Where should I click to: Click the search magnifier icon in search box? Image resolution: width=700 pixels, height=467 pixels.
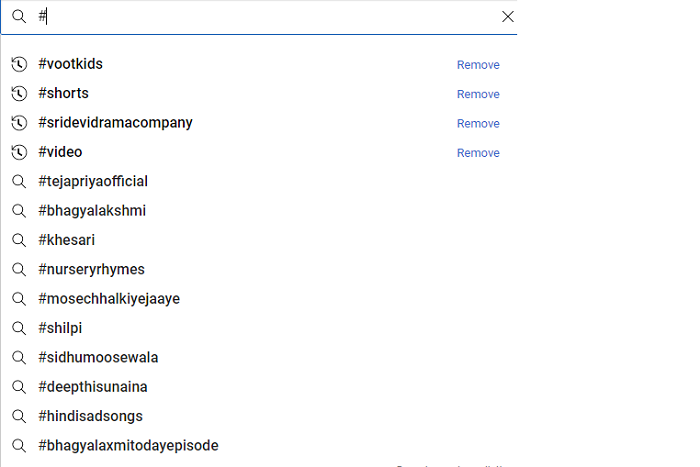(x=19, y=17)
